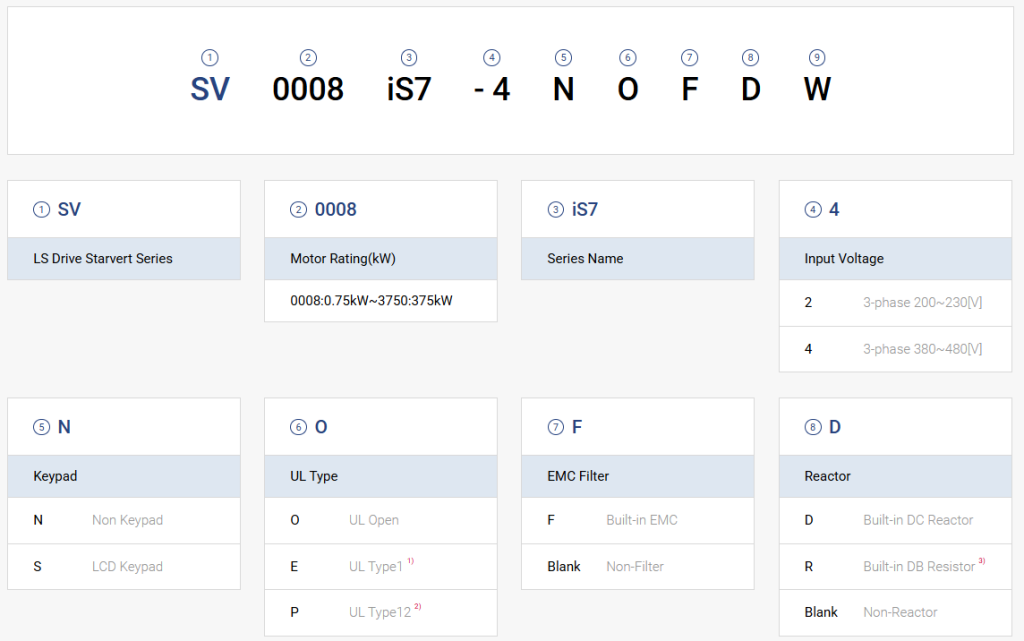Screen dimensions: 1024x641
Task: Select the "Non-Reactor" description
Action: click(900, 612)
